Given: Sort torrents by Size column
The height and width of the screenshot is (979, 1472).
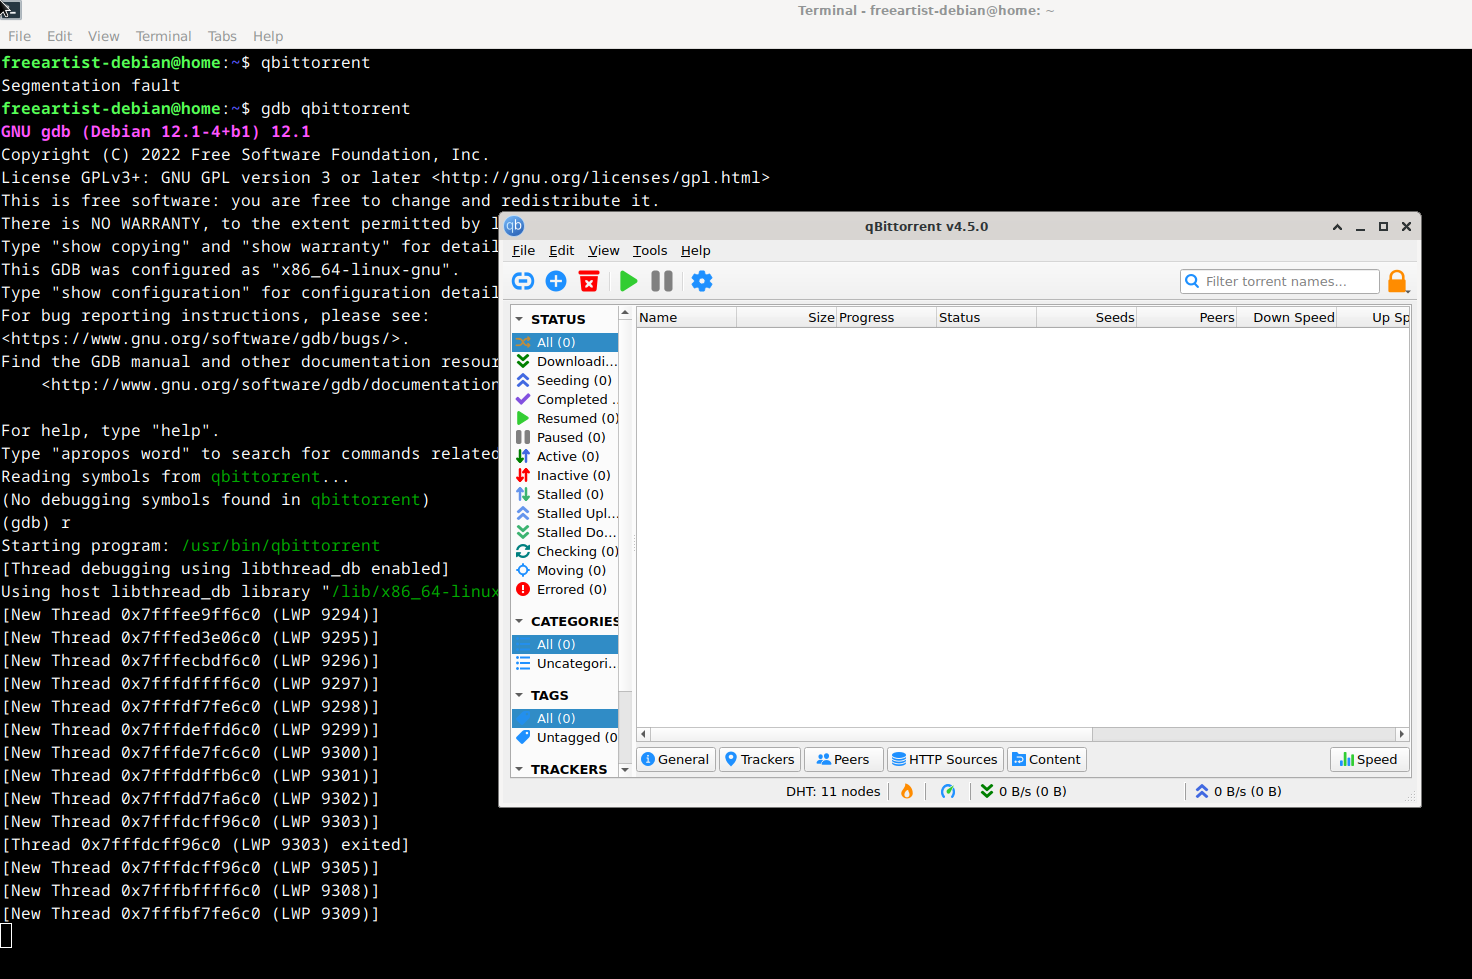Looking at the screenshot, I should [x=786, y=317].
